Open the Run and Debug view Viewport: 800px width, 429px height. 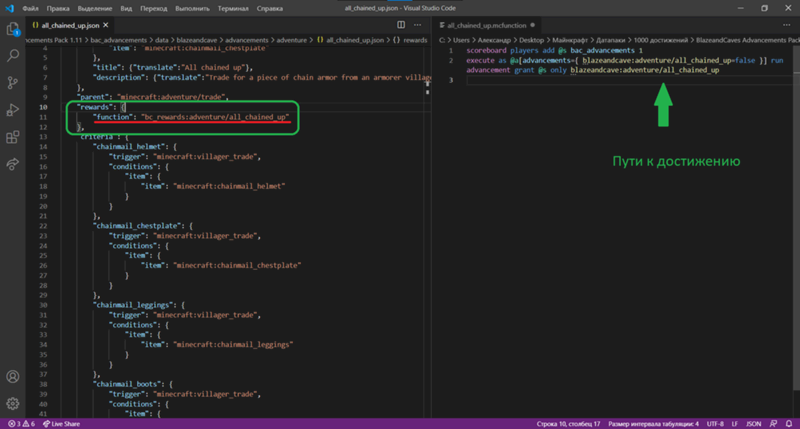point(13,109)
